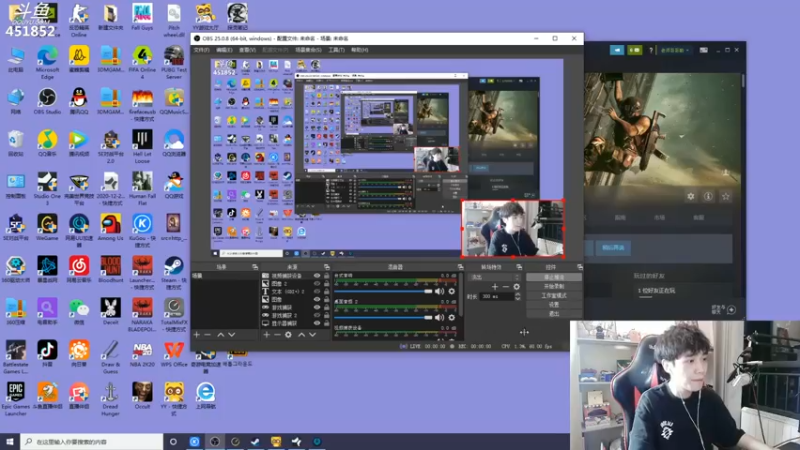Click second mixer channel volume slider
800x450 pixels.
(384, 317)
